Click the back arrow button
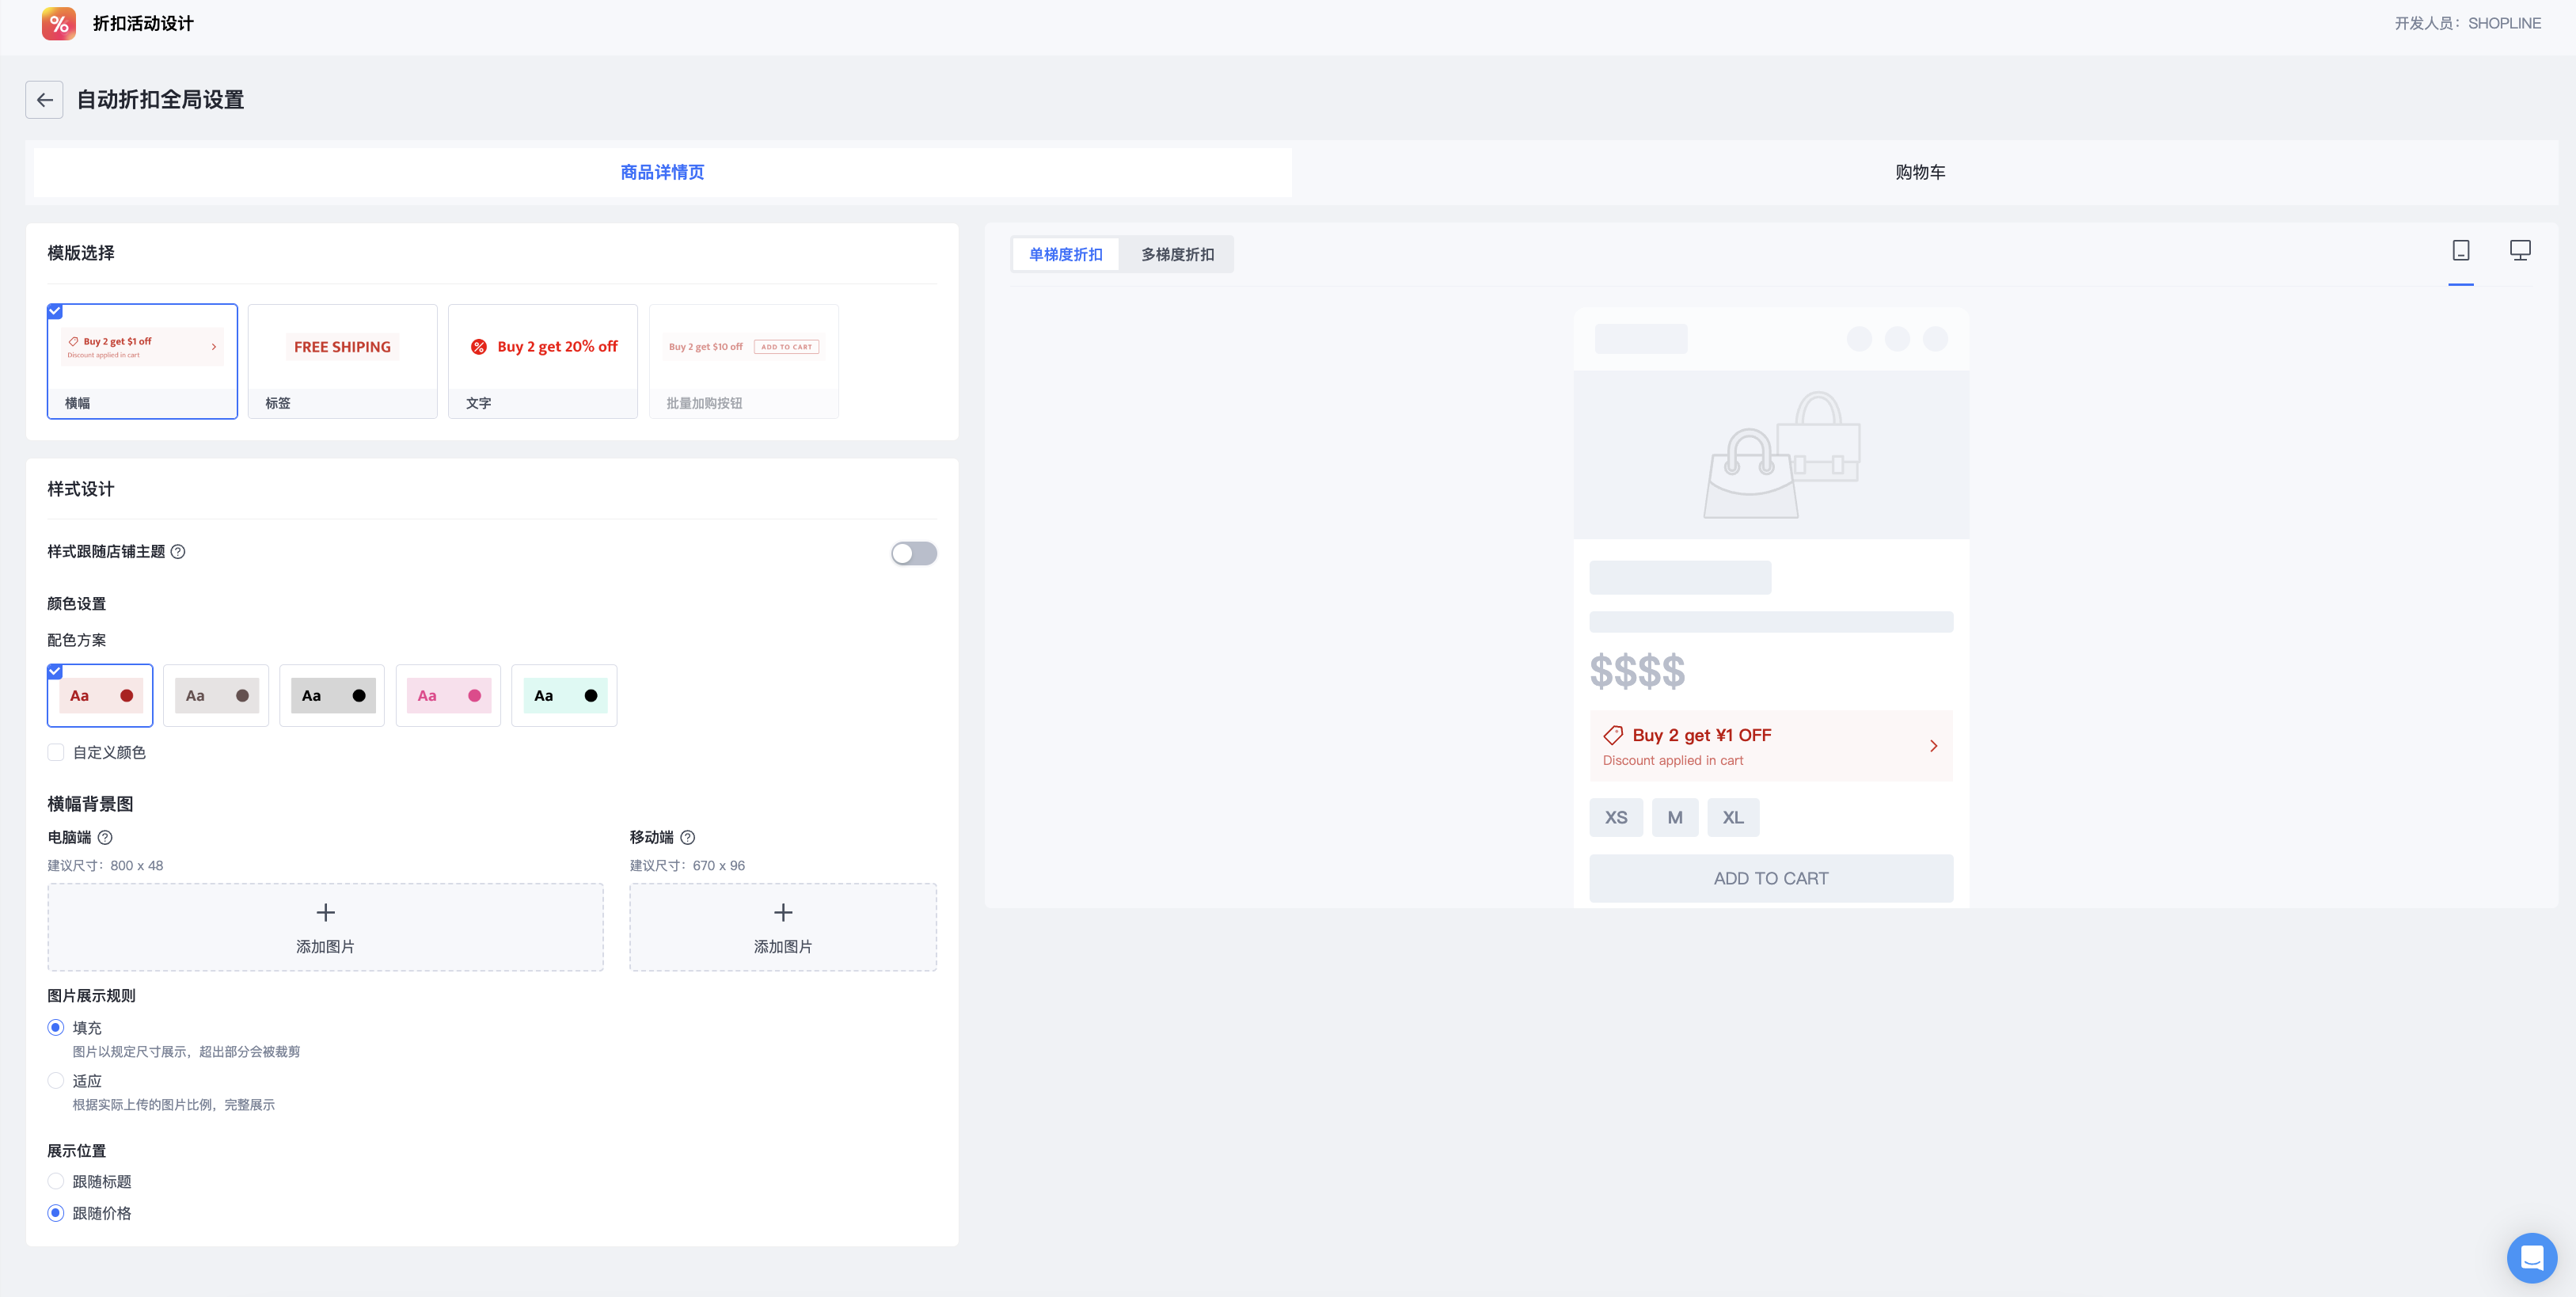 pyautogui.click(x=44, y=100)
